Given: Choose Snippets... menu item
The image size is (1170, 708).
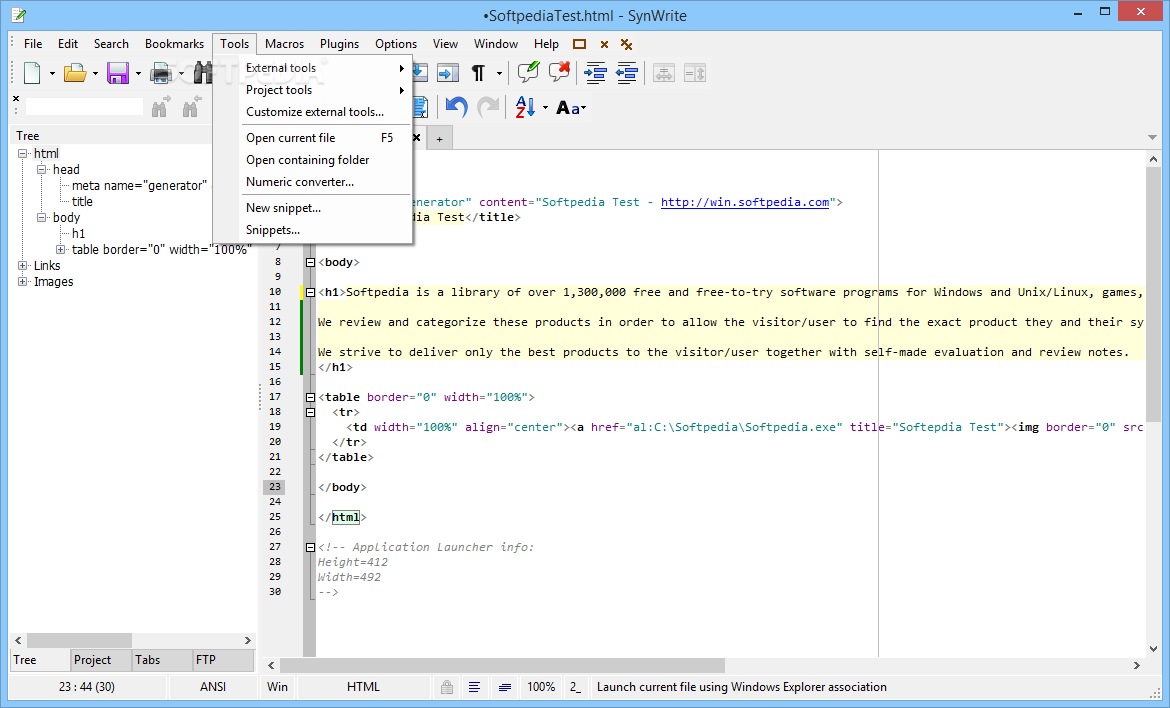Looking at the screenshot, I should pos(313,230).
